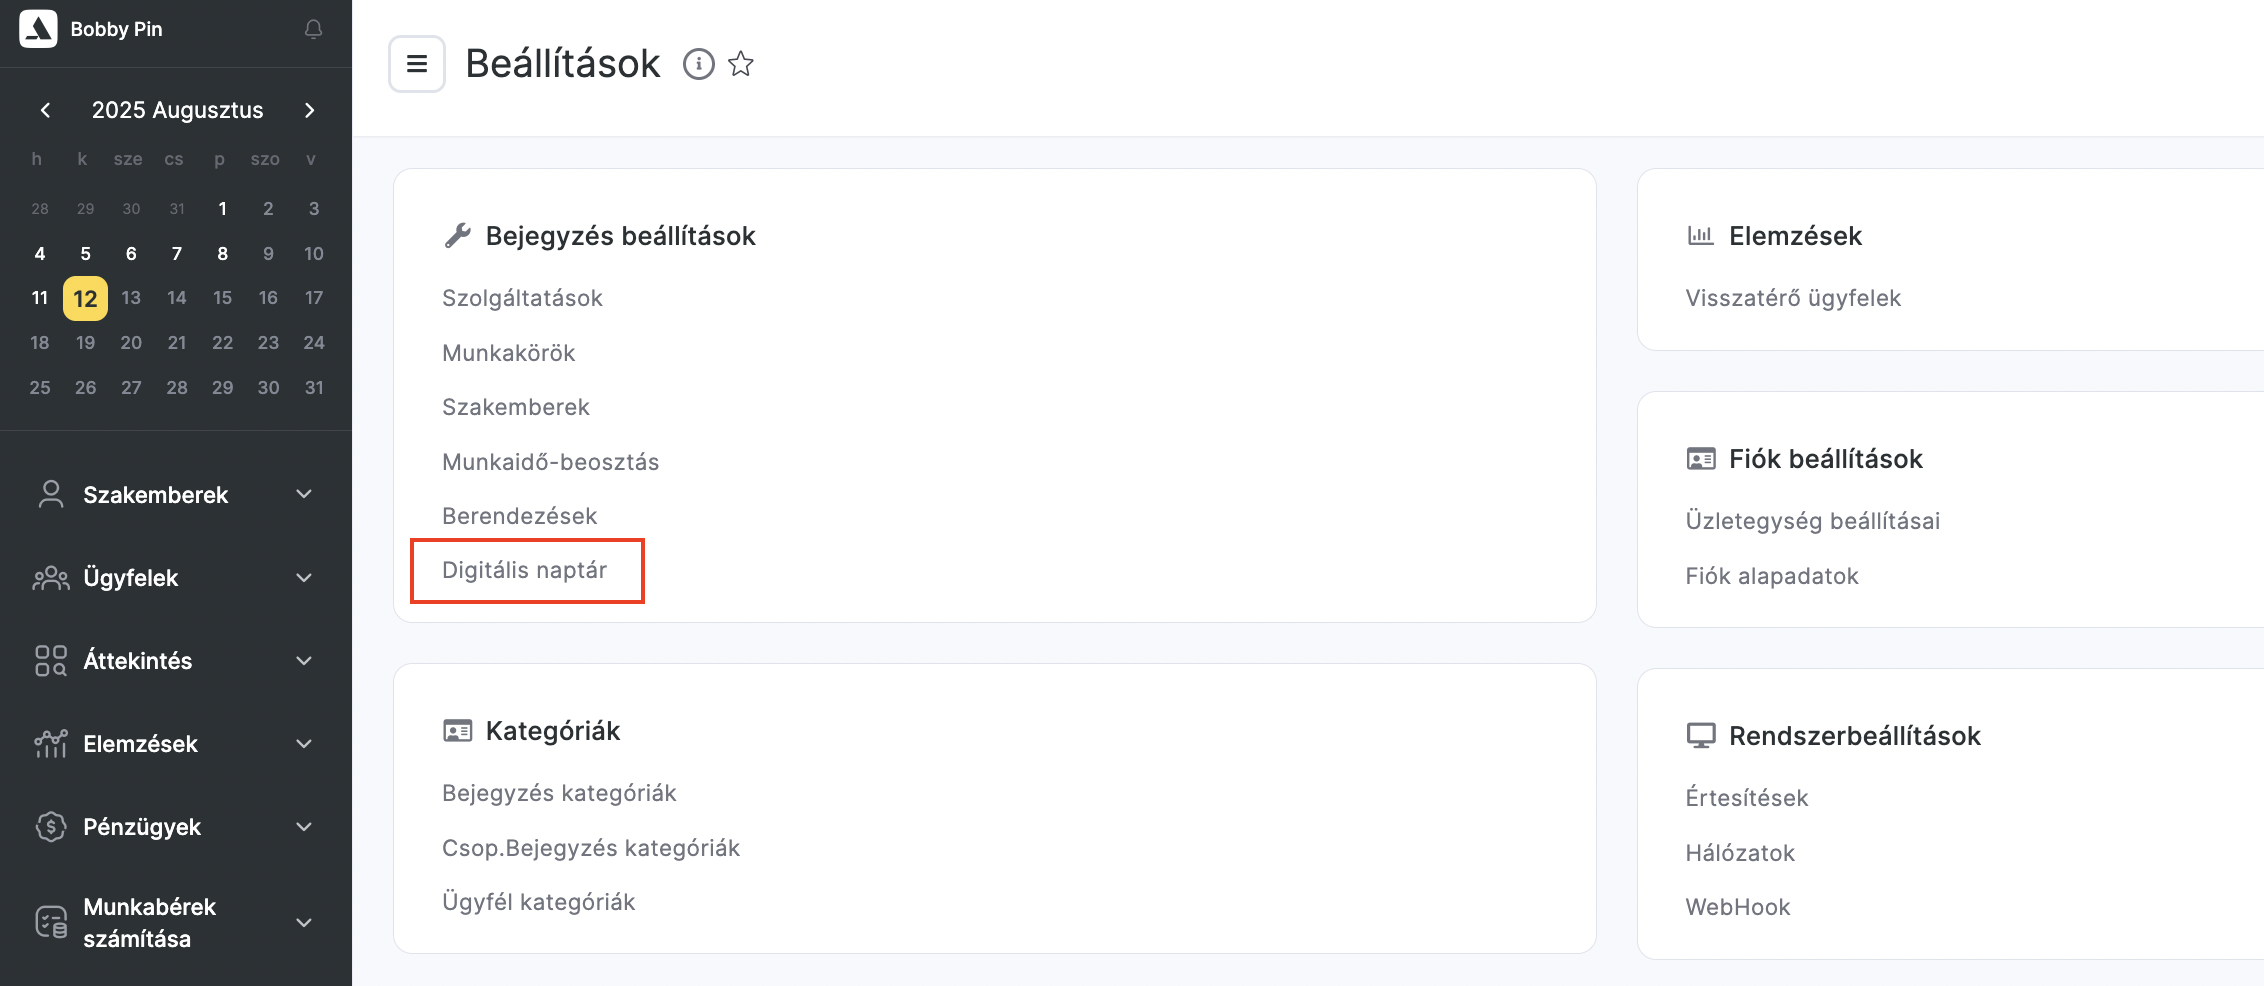Open the Digitális naptár settings link

[x=525, y=570]
